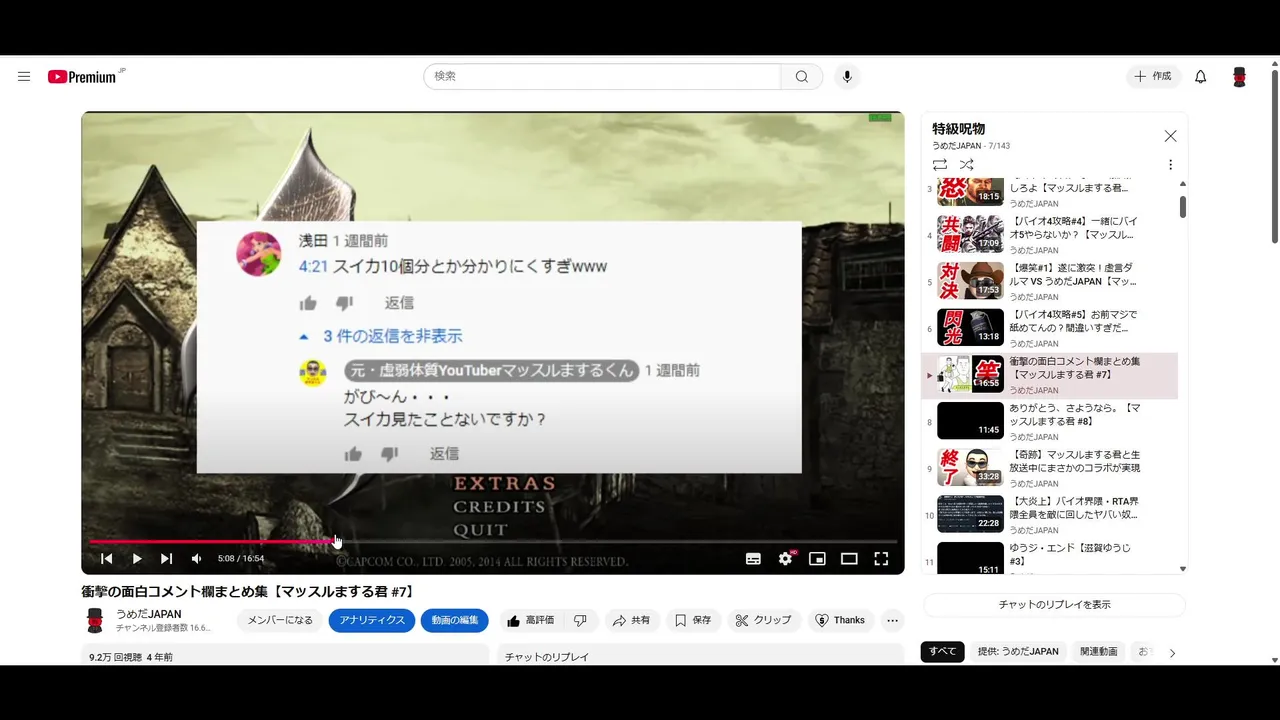Viewport: 1280px width, 720px height.
Task: Dislike the video thumbs-down
Action: 581,620
